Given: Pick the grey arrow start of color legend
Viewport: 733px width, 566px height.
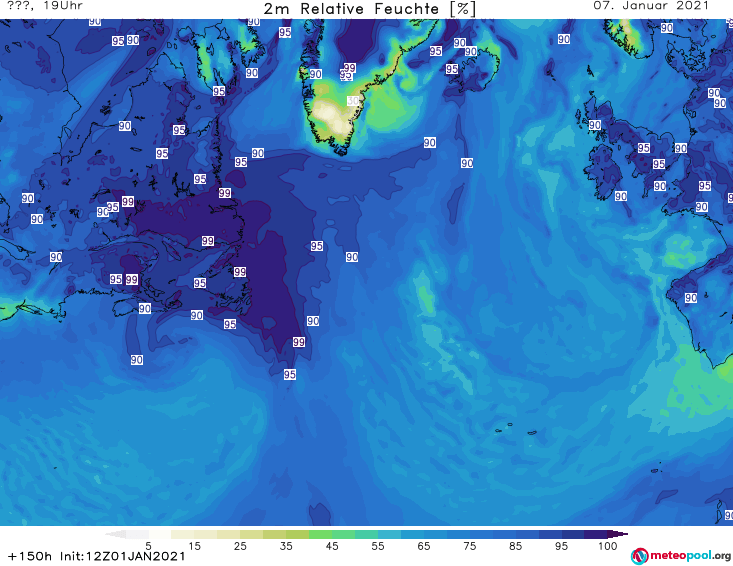Looking at the screenshot, I should pyautogui.click(x=115, y=534).
